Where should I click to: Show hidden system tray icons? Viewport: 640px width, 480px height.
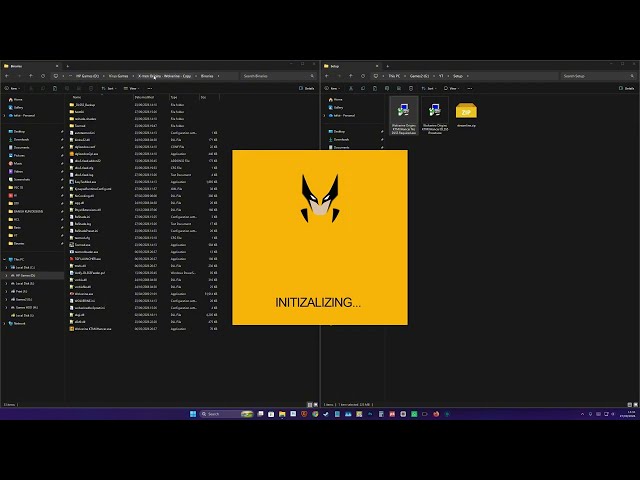tap(582, 414)
